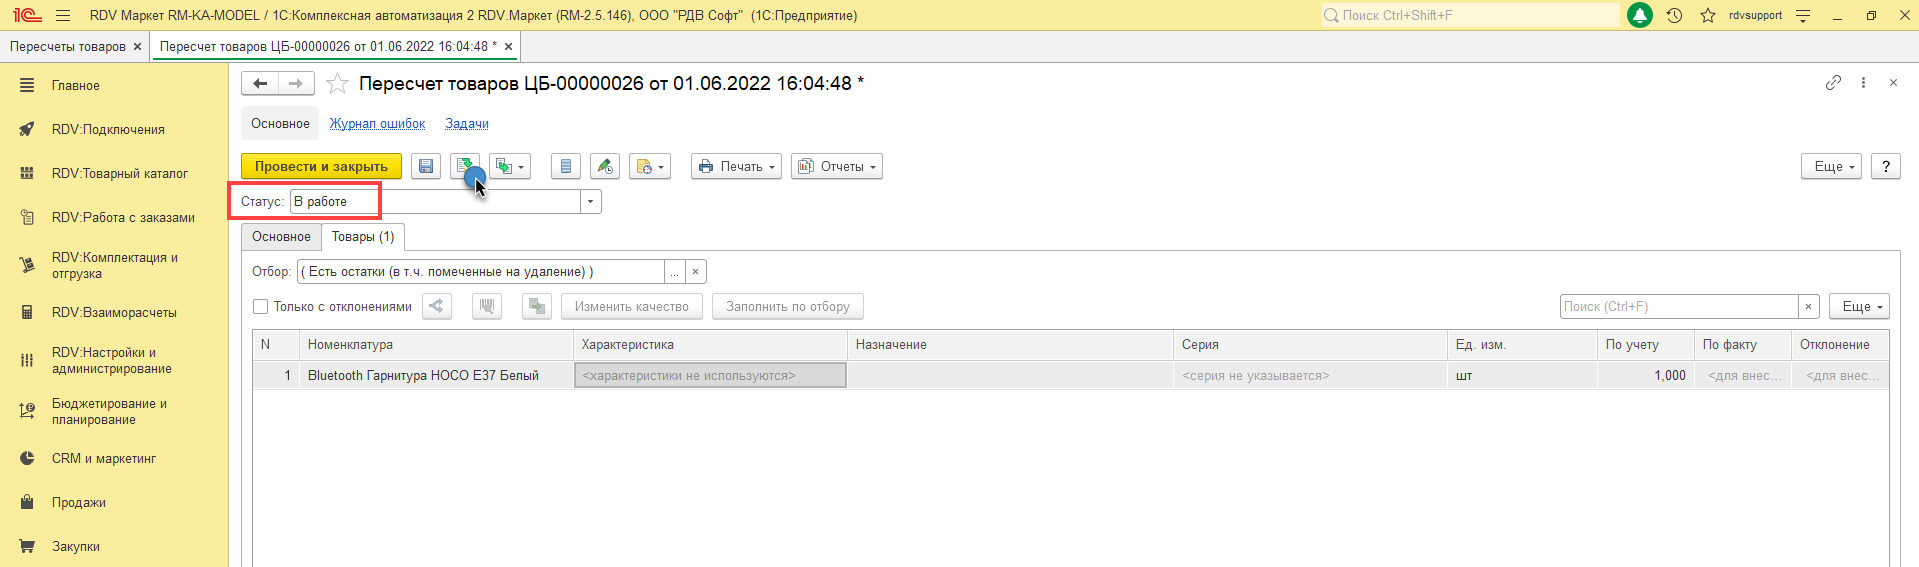The width and height of the screenshot is (1919, 567).
Task: Click the document movements list icon
Action: point(566,167)
